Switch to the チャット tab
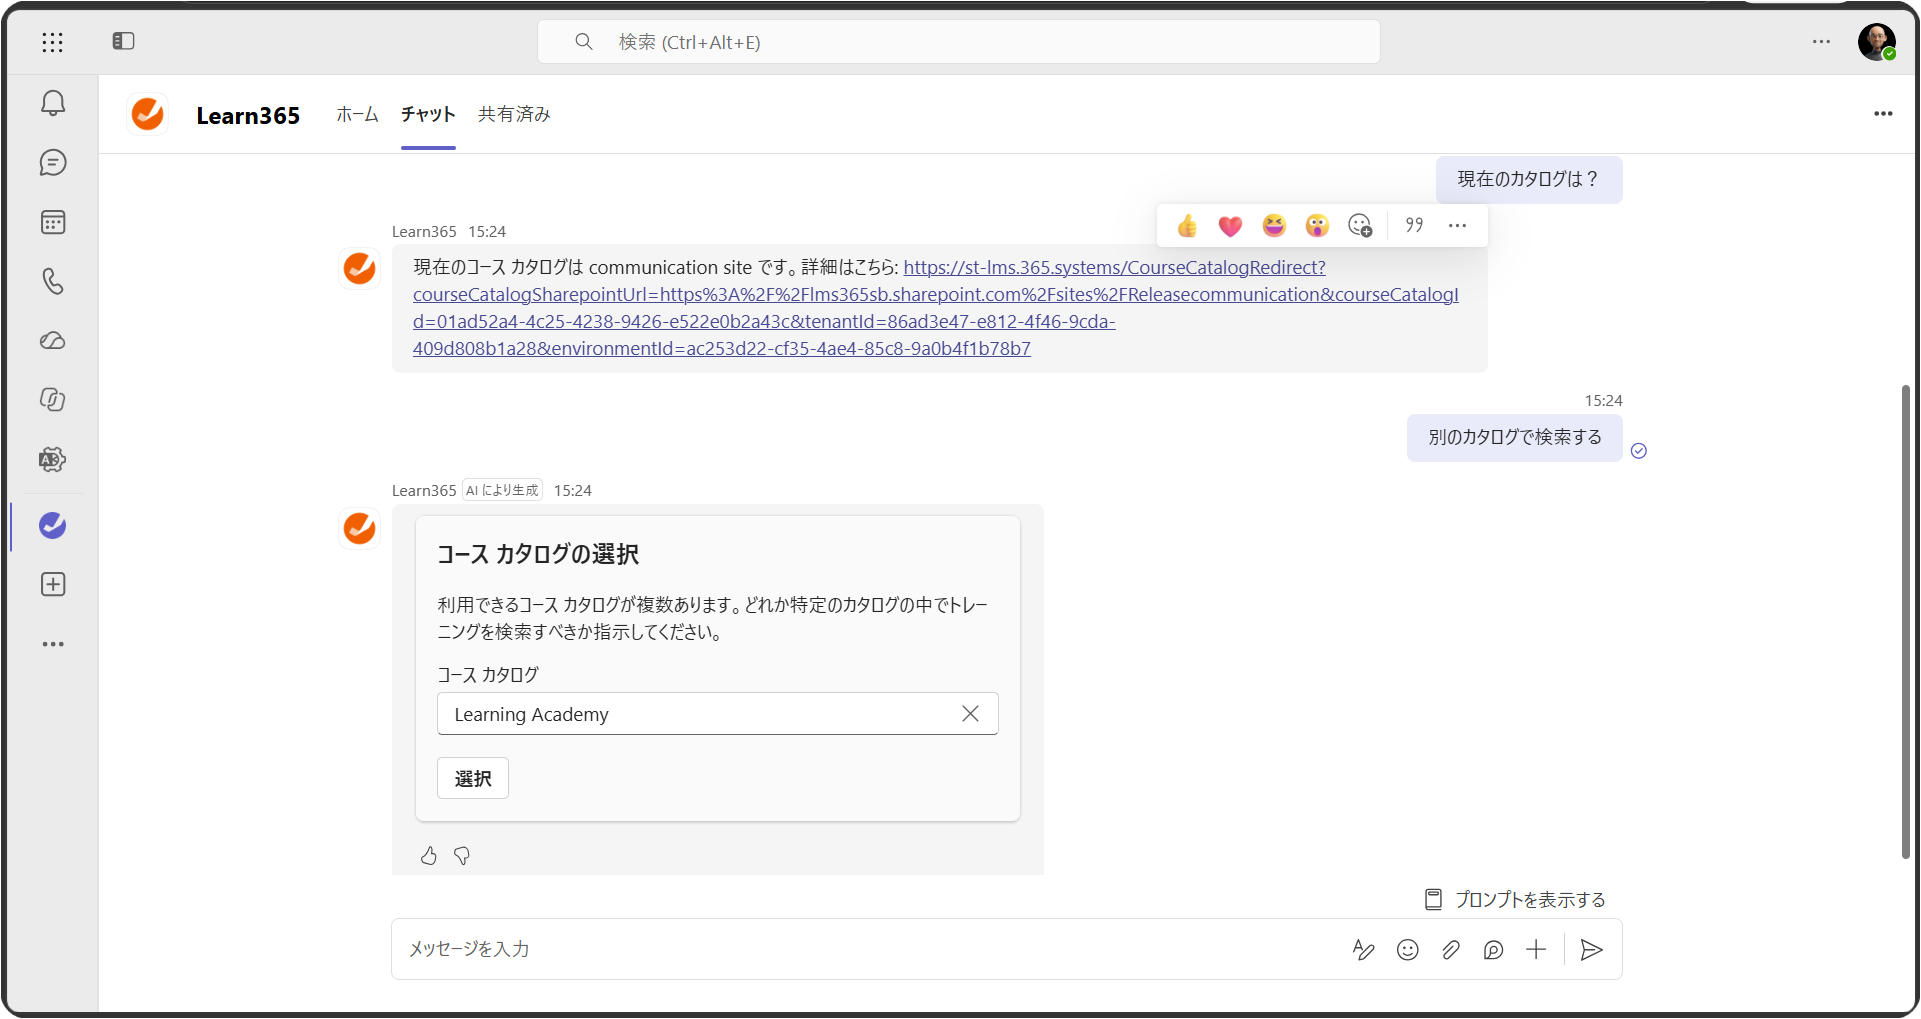Image resolution: width=1921 pixels, height=1019 pixels. click(428, 114)
